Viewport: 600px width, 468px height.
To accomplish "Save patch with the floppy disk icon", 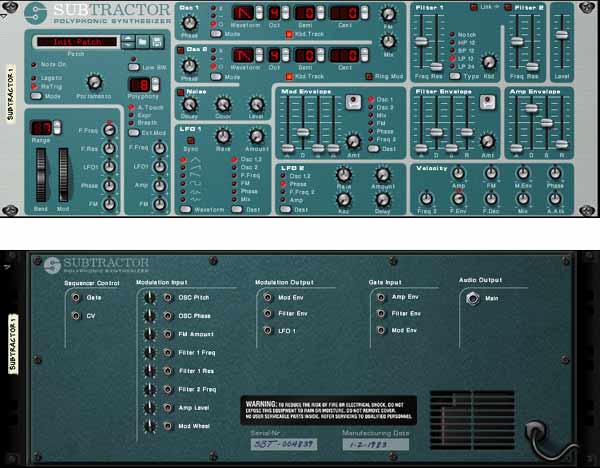I will [157, 42].
